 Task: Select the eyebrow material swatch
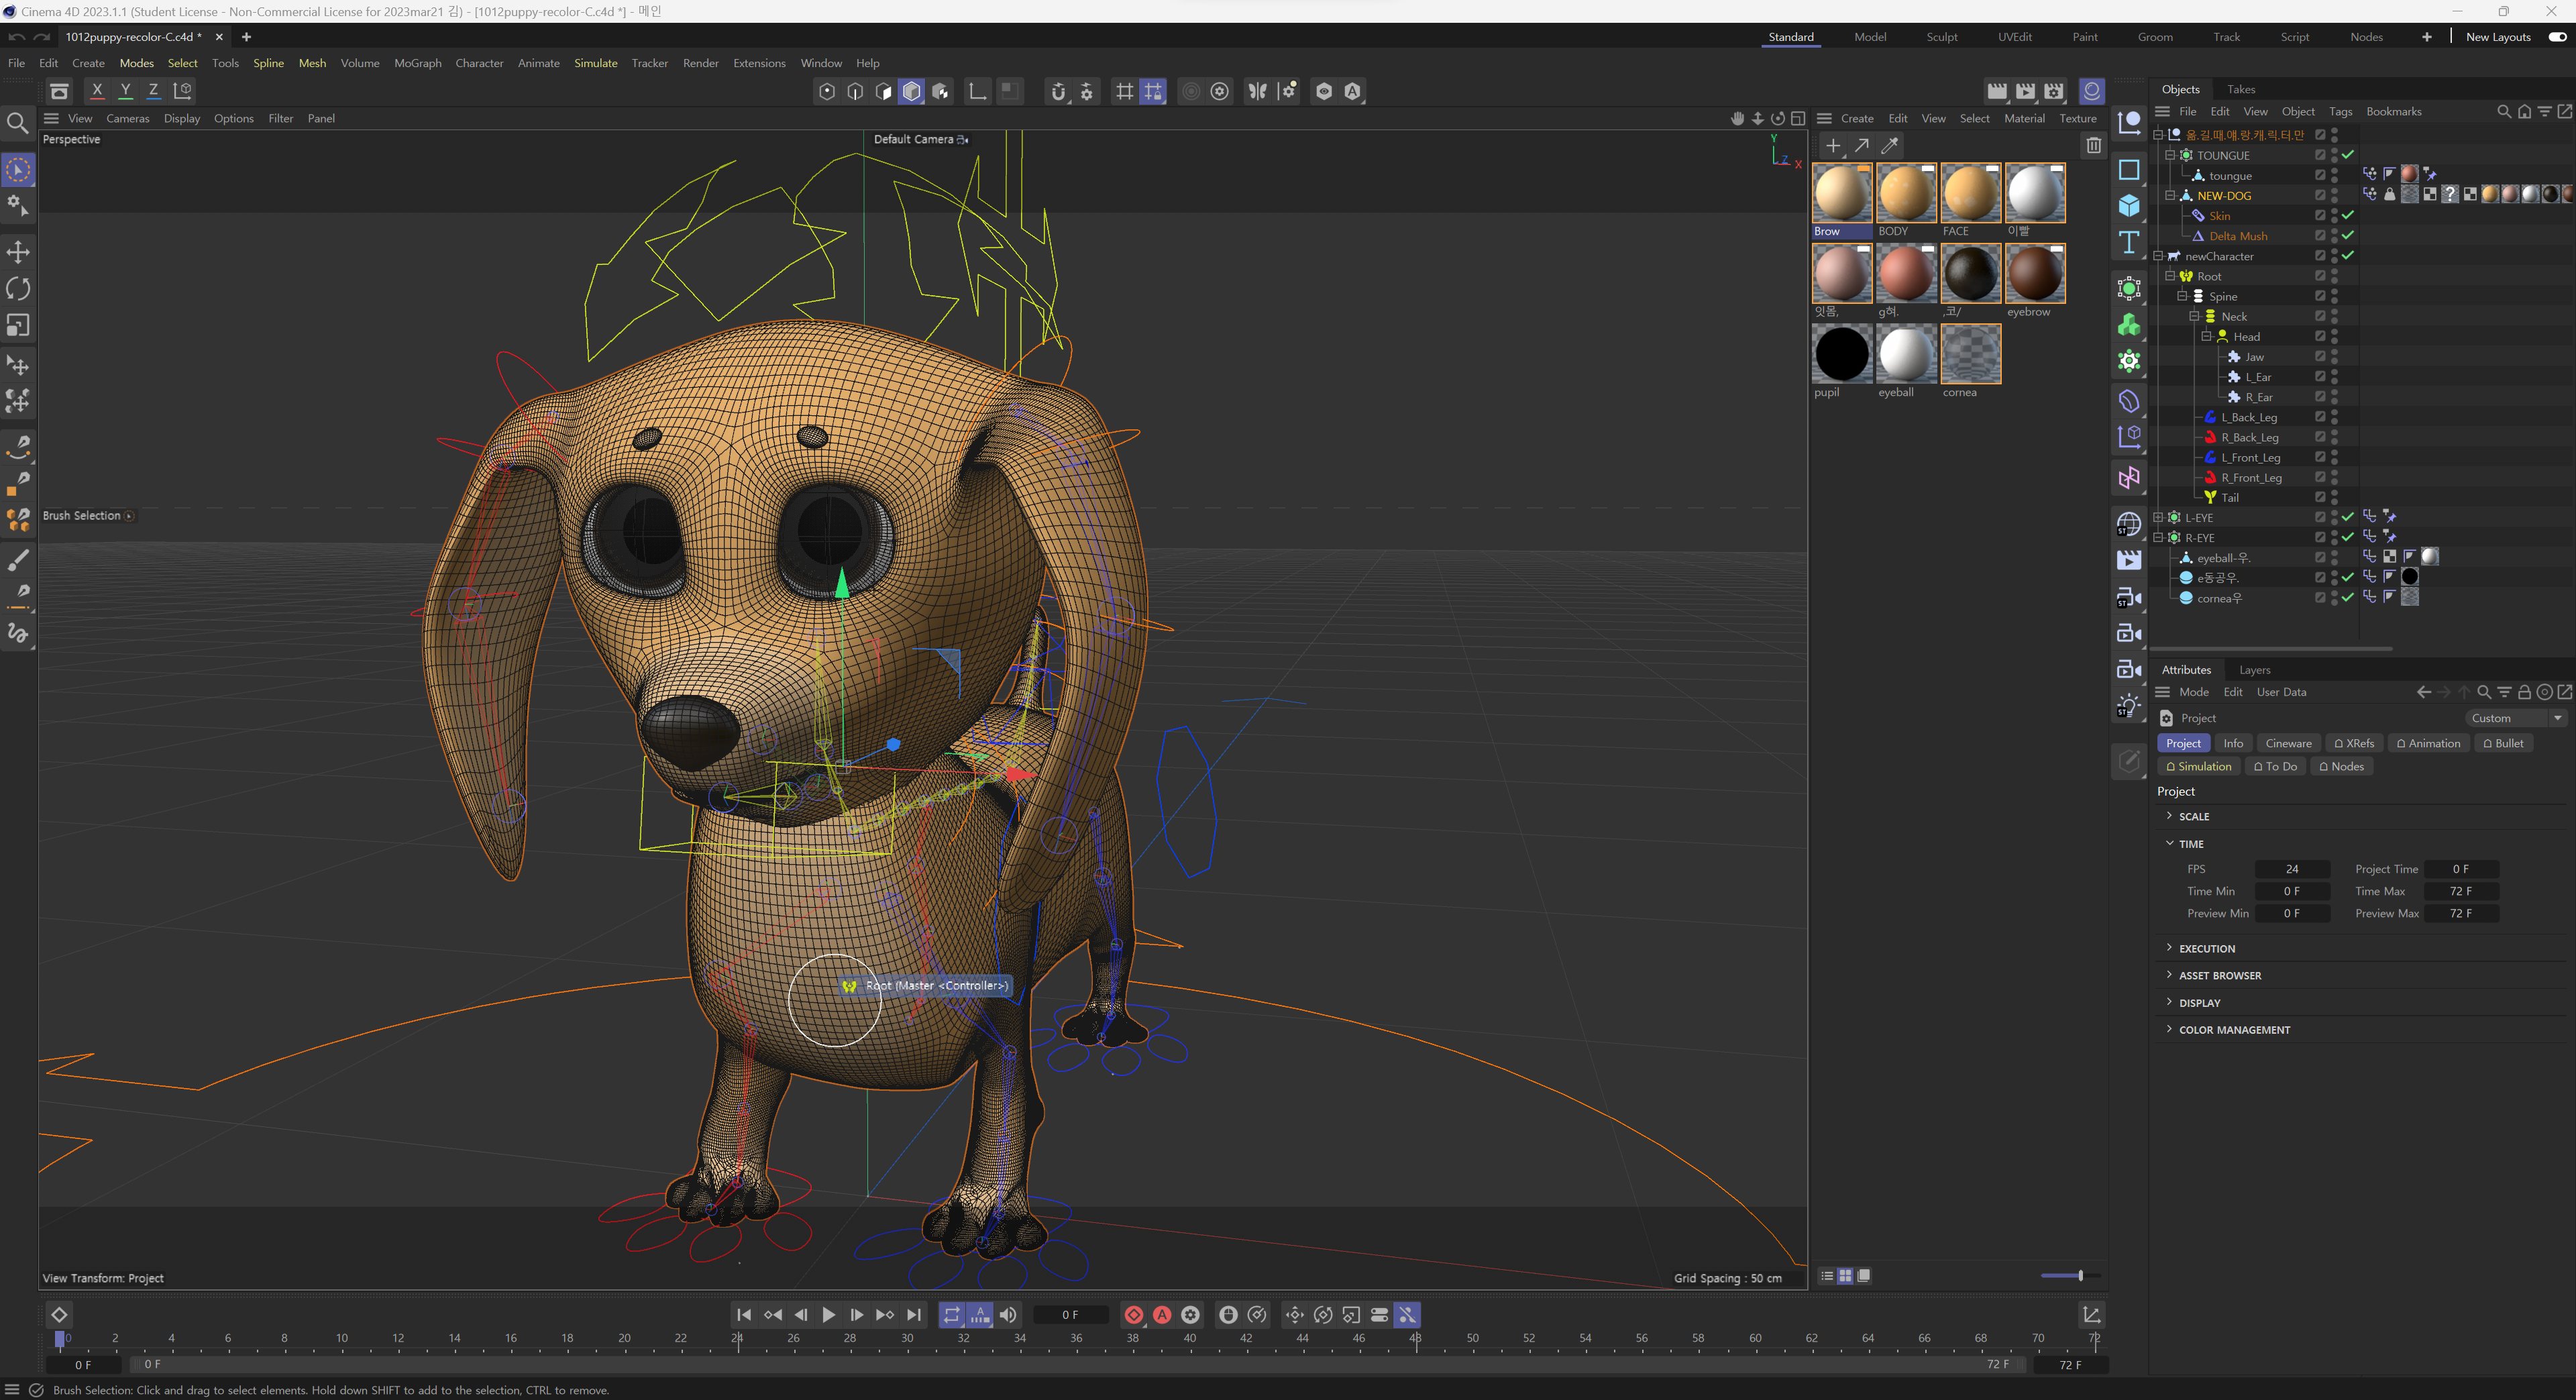(x=2035, y=273)
